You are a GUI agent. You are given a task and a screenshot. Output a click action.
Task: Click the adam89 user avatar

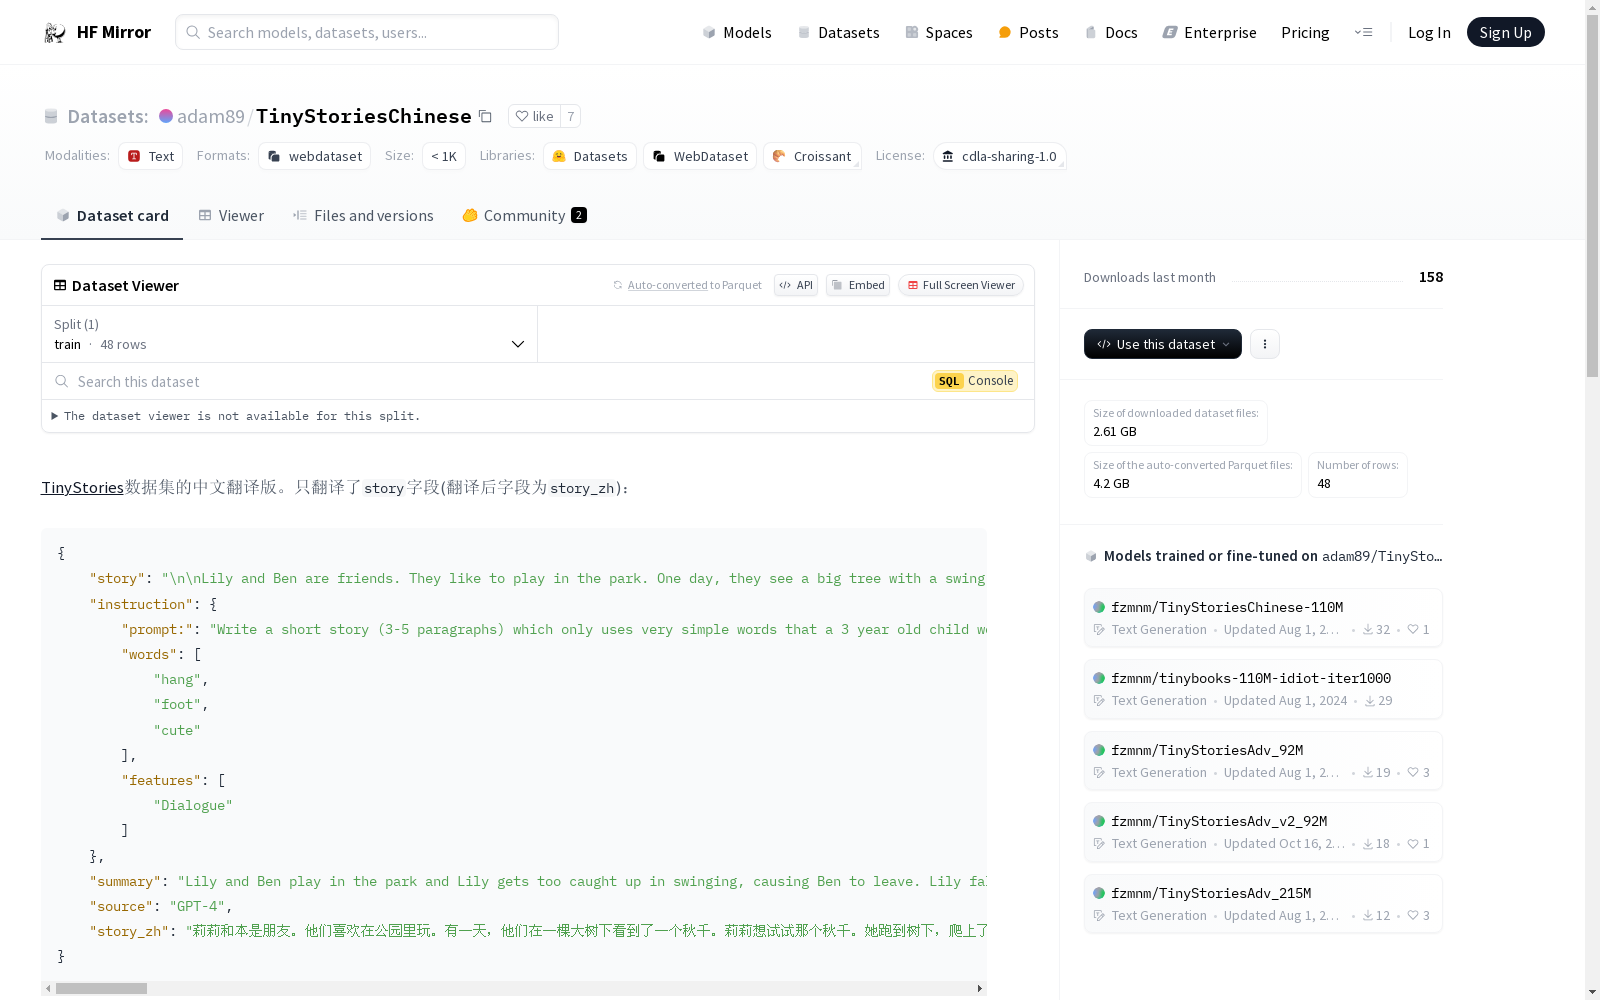point(166,116)
